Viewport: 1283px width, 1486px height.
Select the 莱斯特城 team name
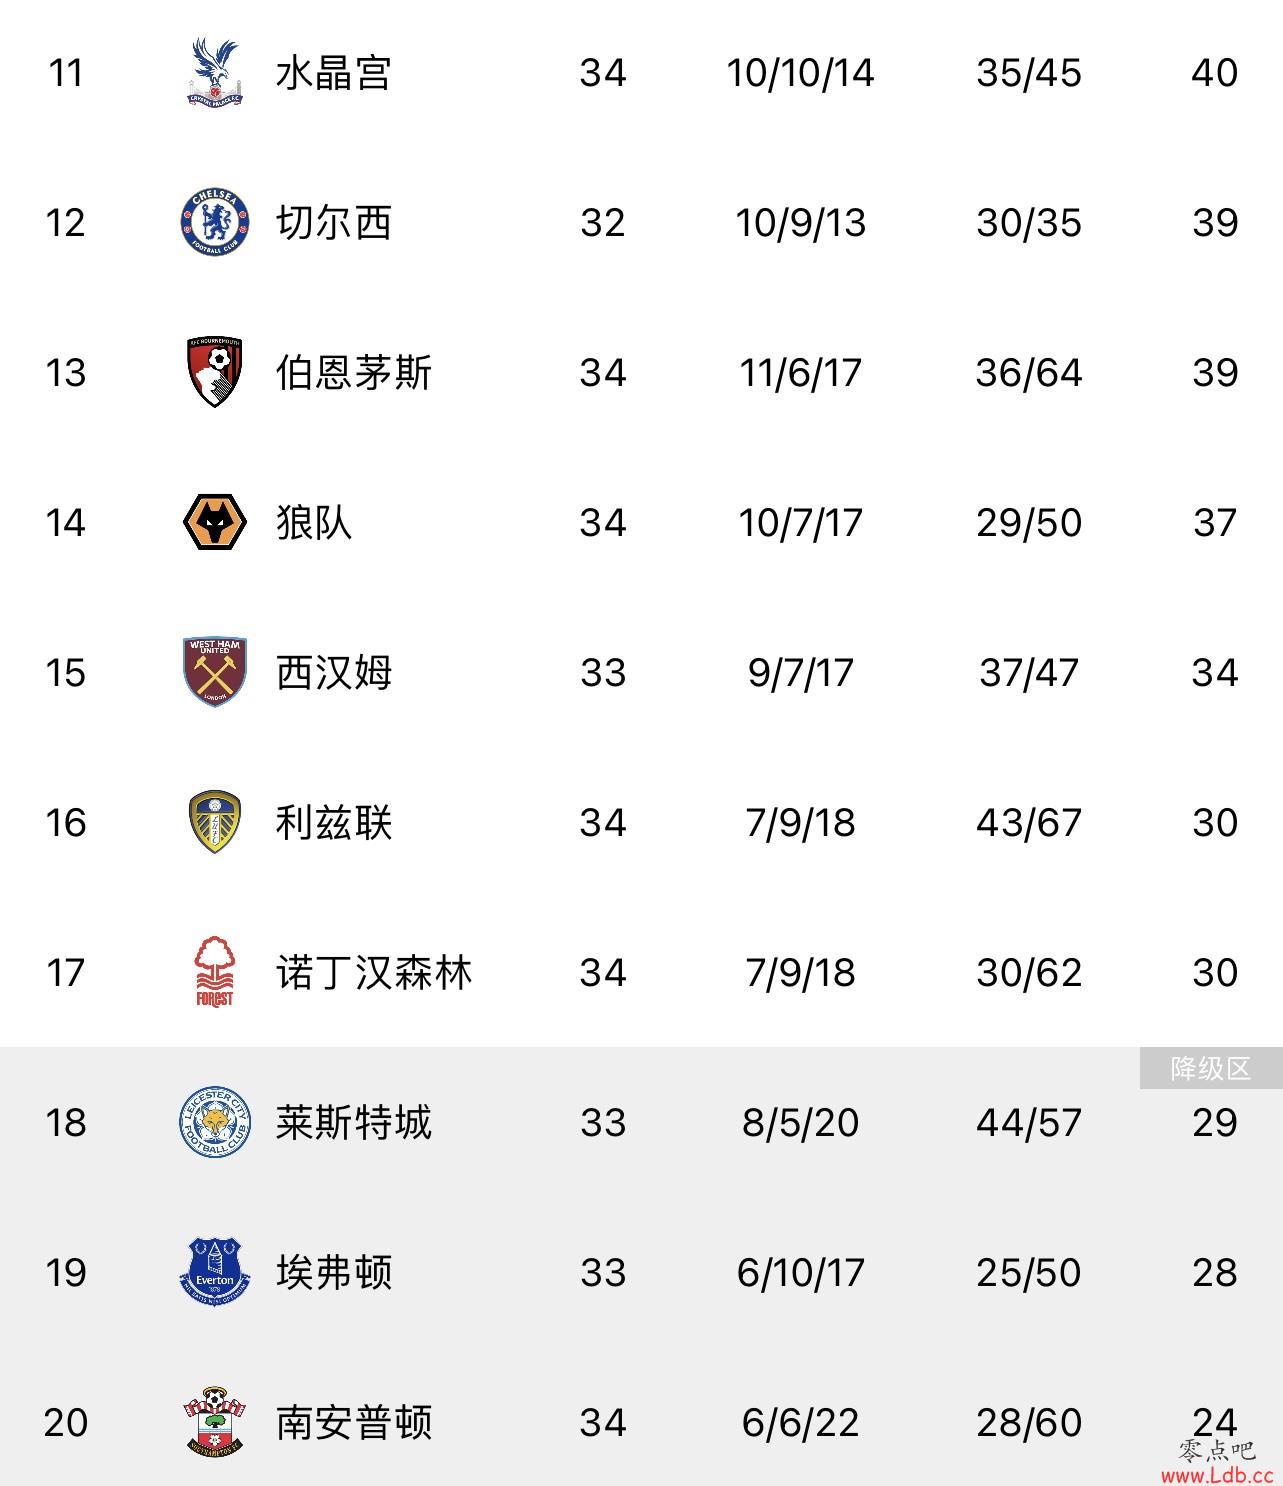point(353,1123)
